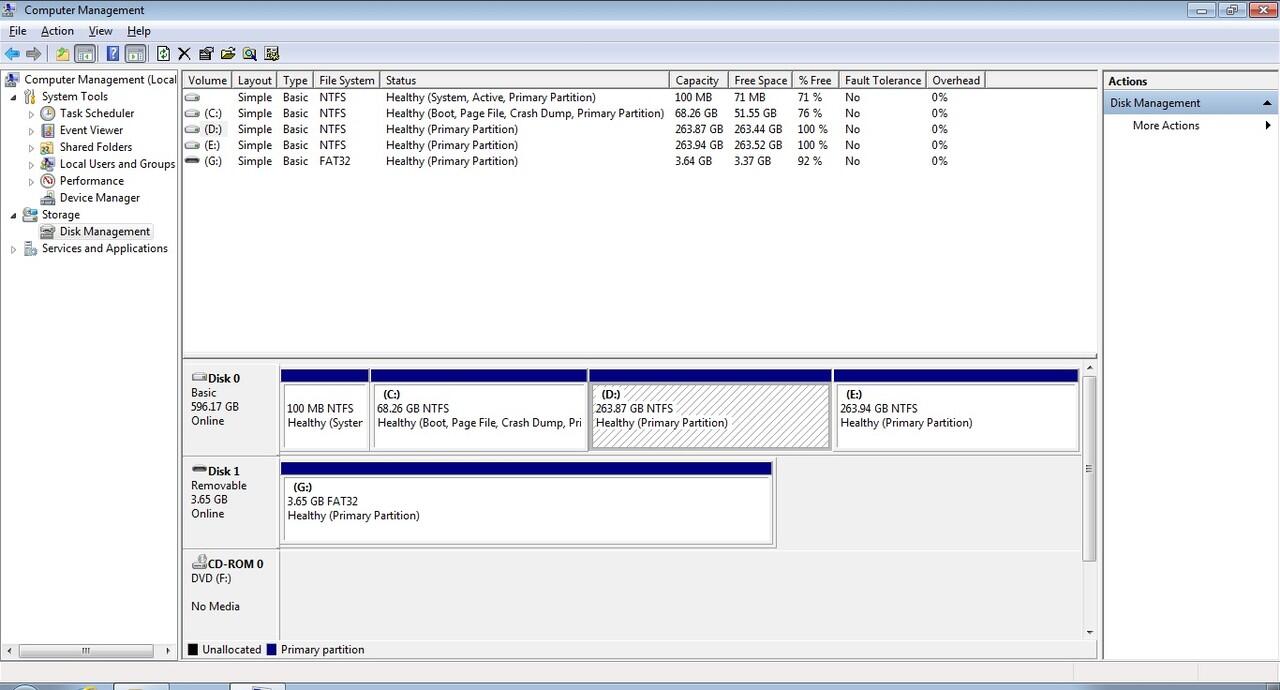Click the Properties toolbar icon
Image resolution: width=1280 pixels, height=690 pixels.
pyautogui.click(x=206, y=54)
